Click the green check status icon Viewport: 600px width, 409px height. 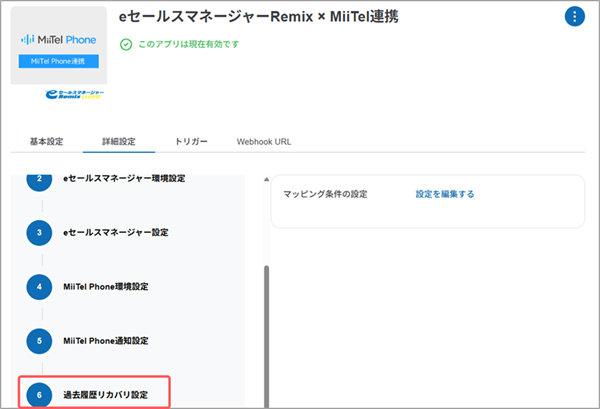(126, 44)
